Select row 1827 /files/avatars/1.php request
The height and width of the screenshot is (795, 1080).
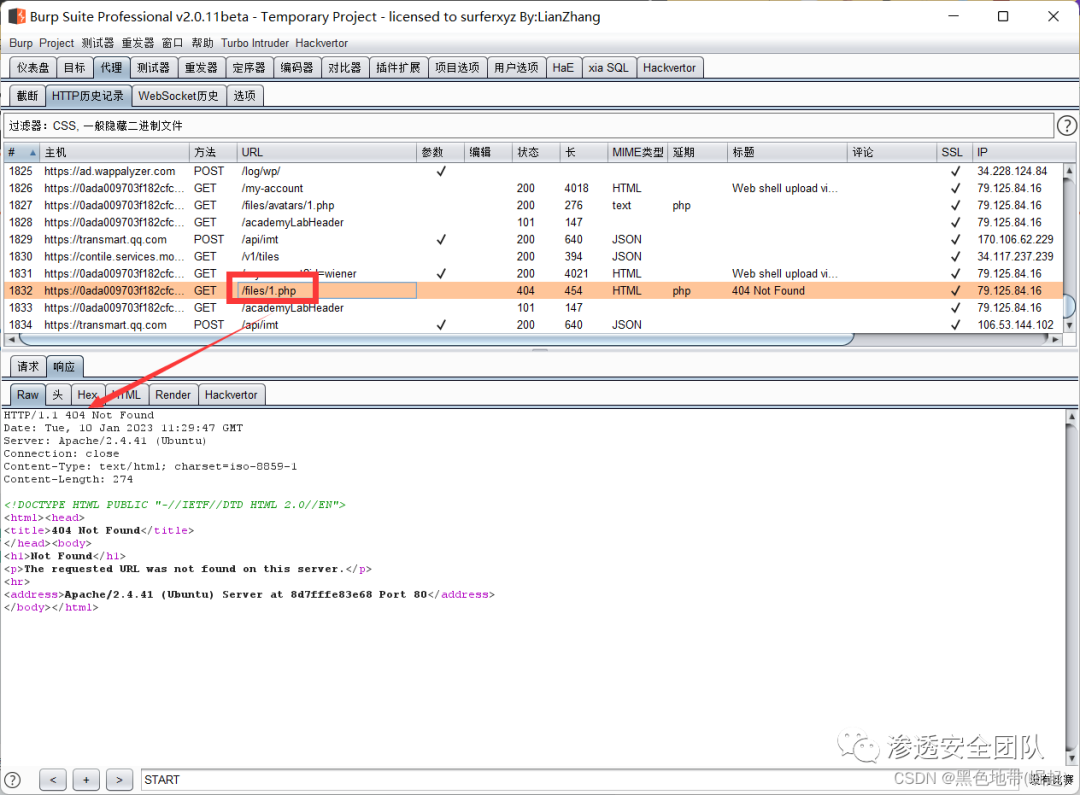(534, 205)
